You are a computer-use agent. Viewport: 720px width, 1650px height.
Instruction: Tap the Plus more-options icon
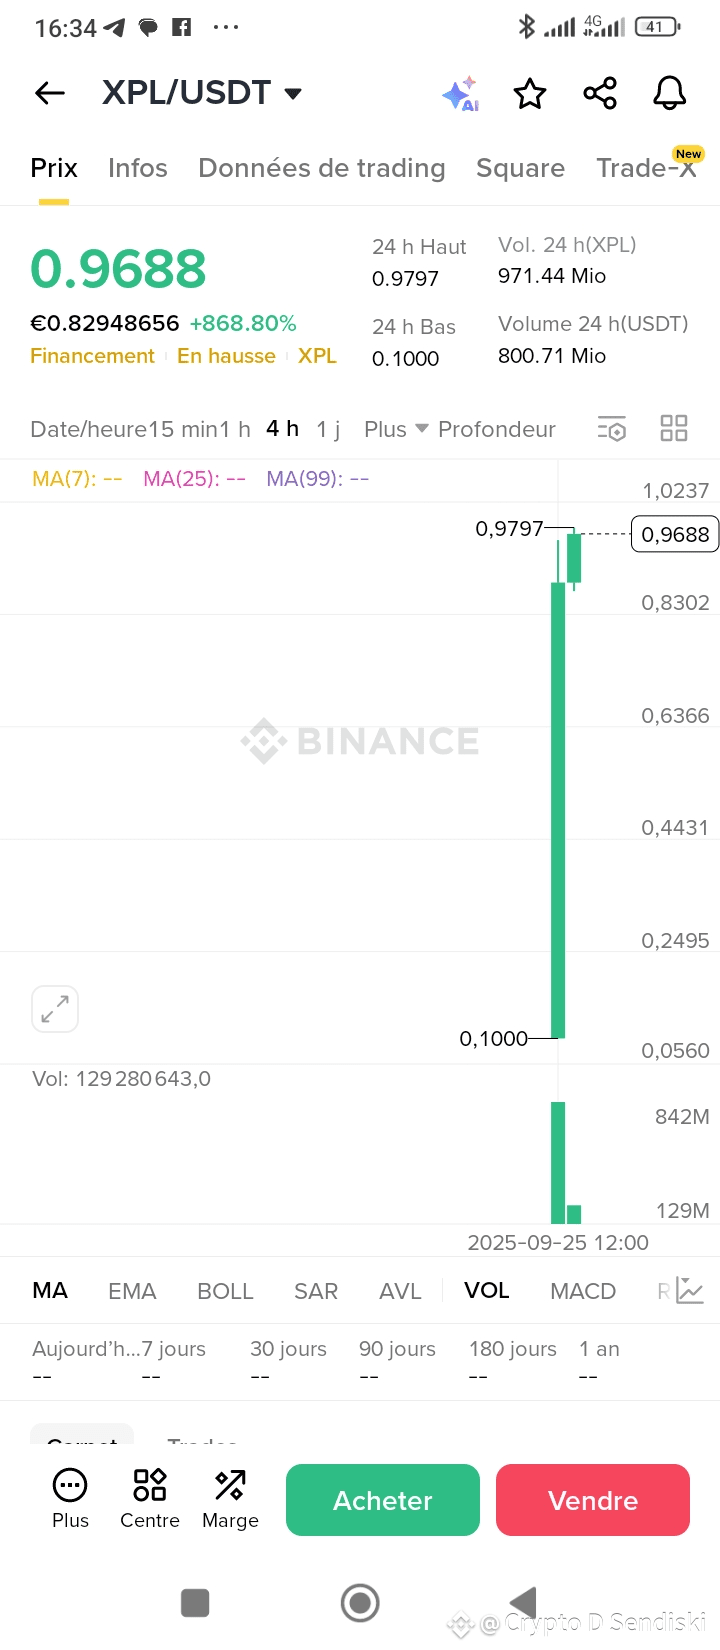point(70,1498)
